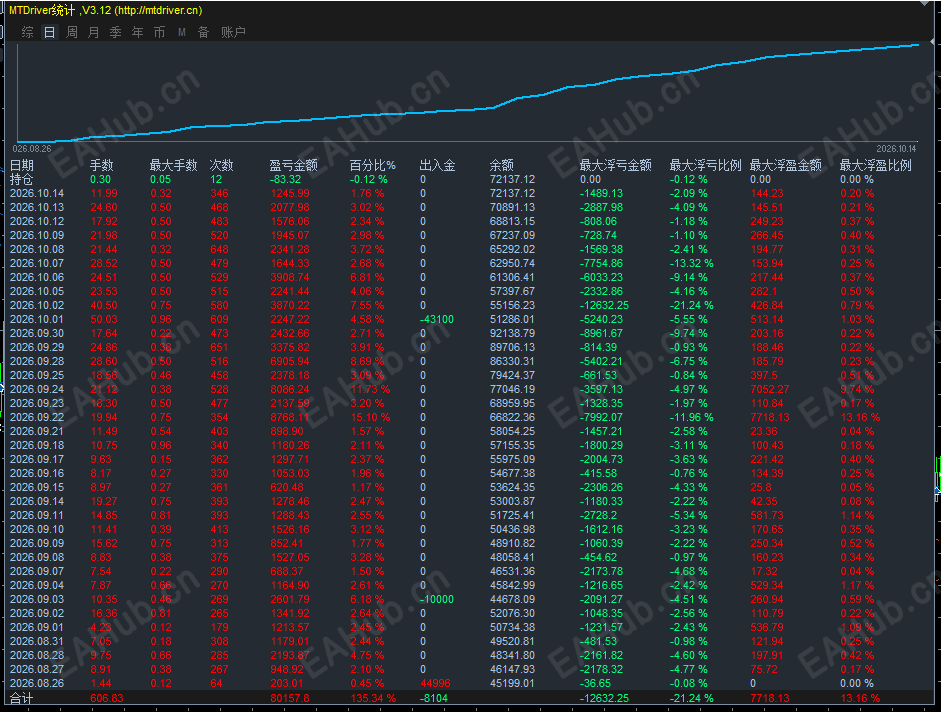Select the 最大浮亏比例 column header
Screen dimensions: 941x712
pos(706,165)
